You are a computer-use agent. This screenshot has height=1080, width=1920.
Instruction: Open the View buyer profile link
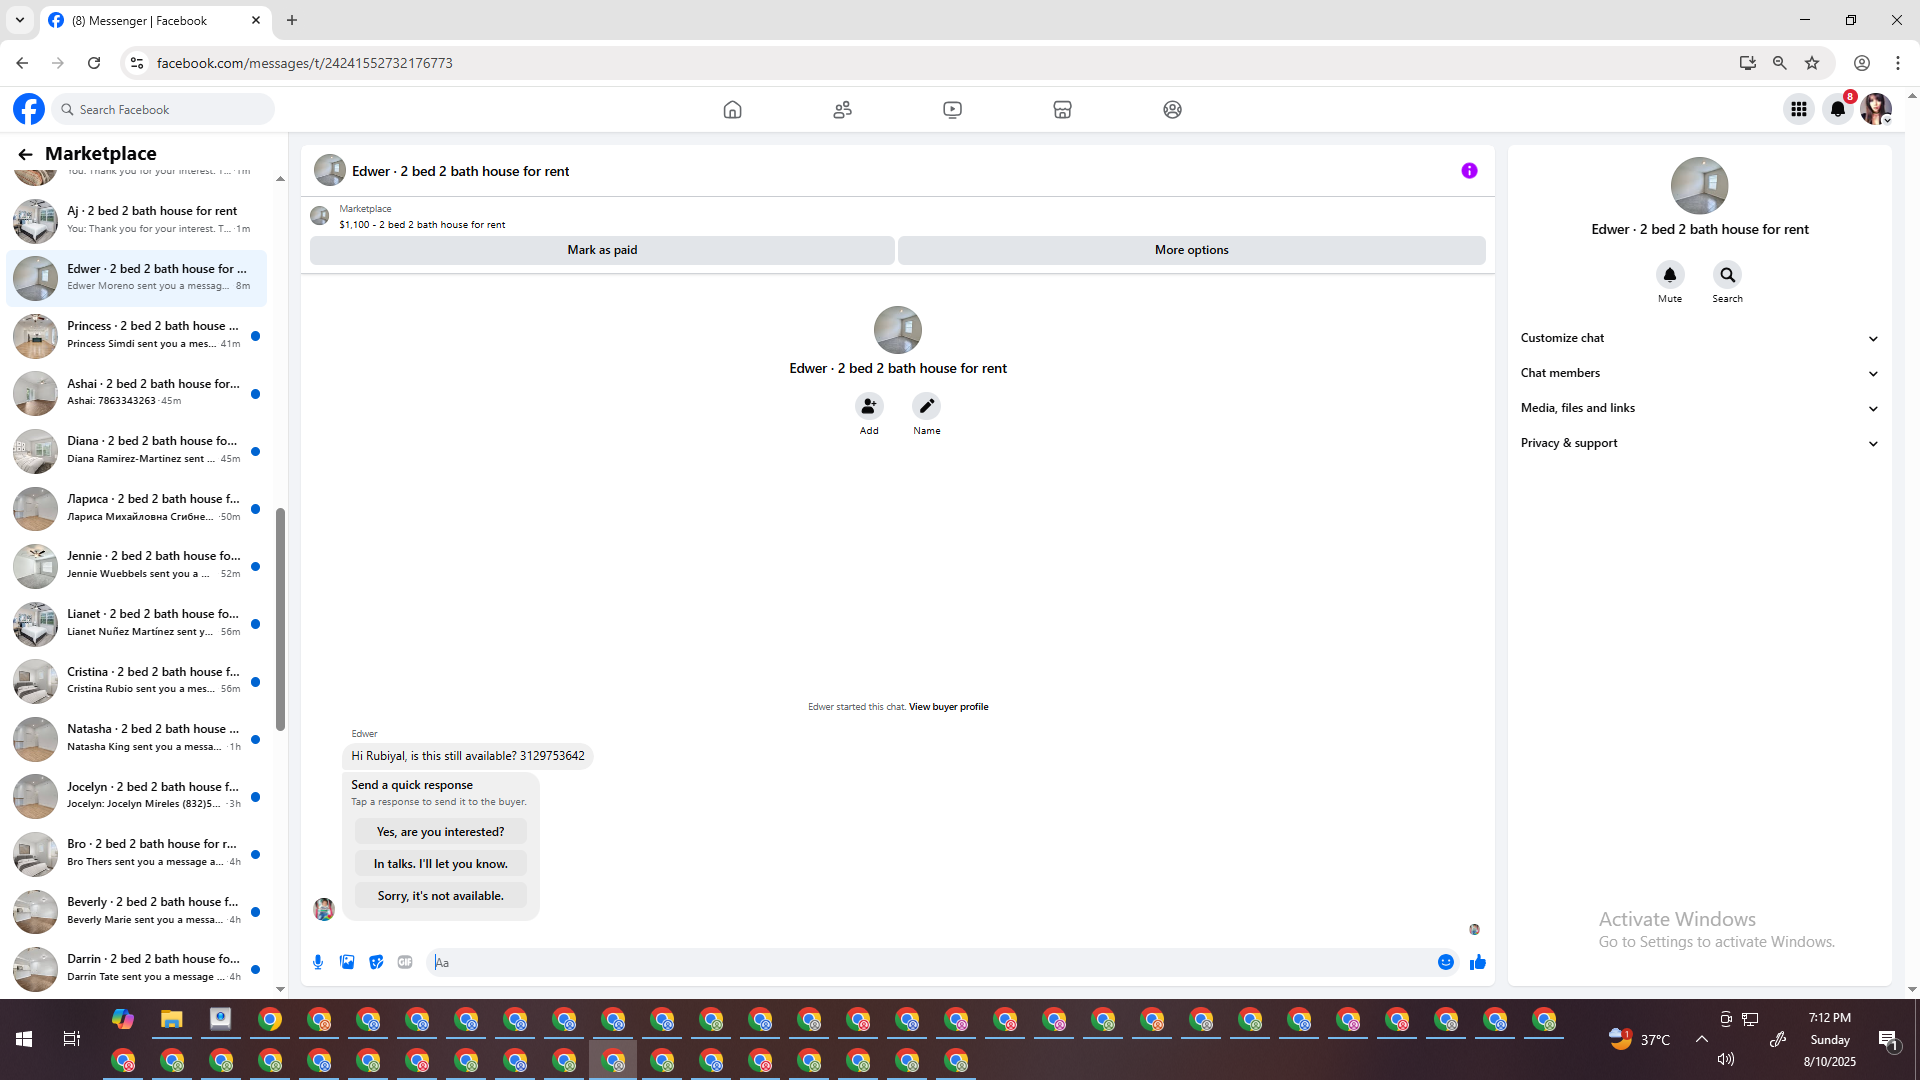pyautogui.click(x=948, y=707)
